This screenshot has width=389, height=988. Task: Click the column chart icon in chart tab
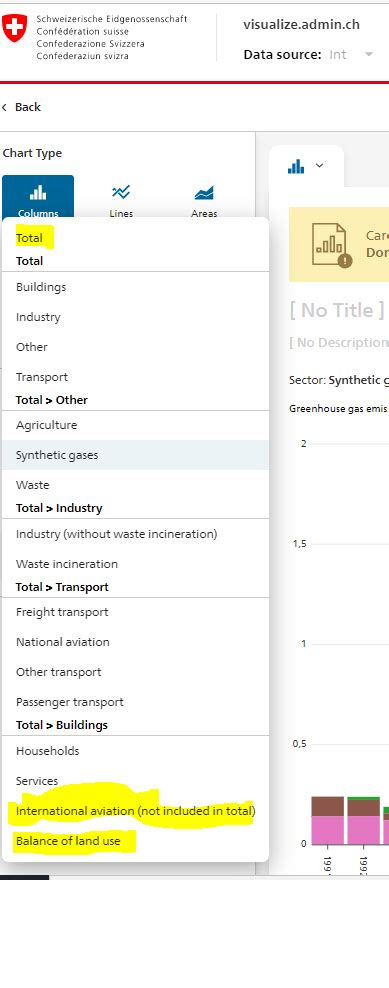click(x=296, y=166)
